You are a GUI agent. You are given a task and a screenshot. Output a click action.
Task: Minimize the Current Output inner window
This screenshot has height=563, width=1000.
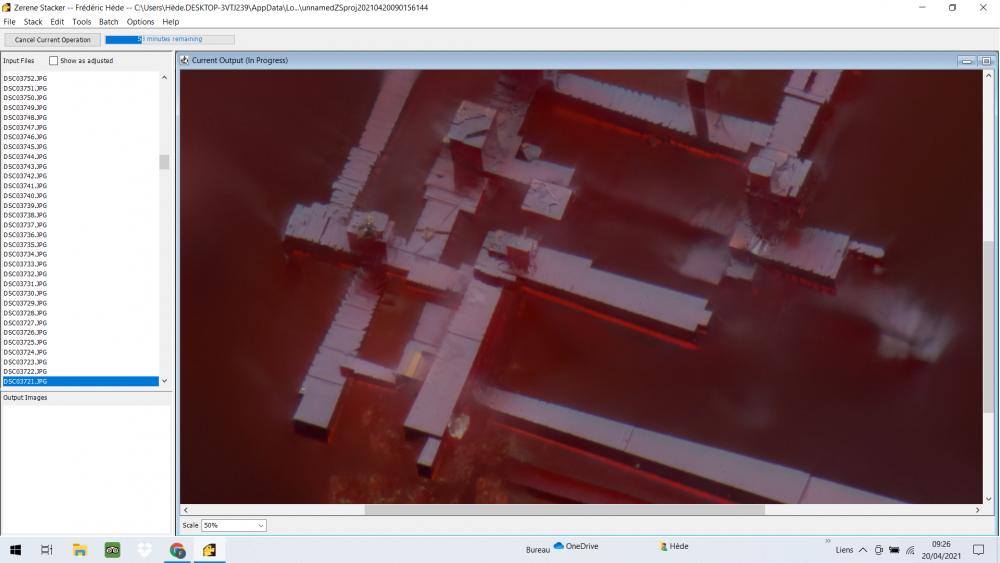click(x=967, y=61)
